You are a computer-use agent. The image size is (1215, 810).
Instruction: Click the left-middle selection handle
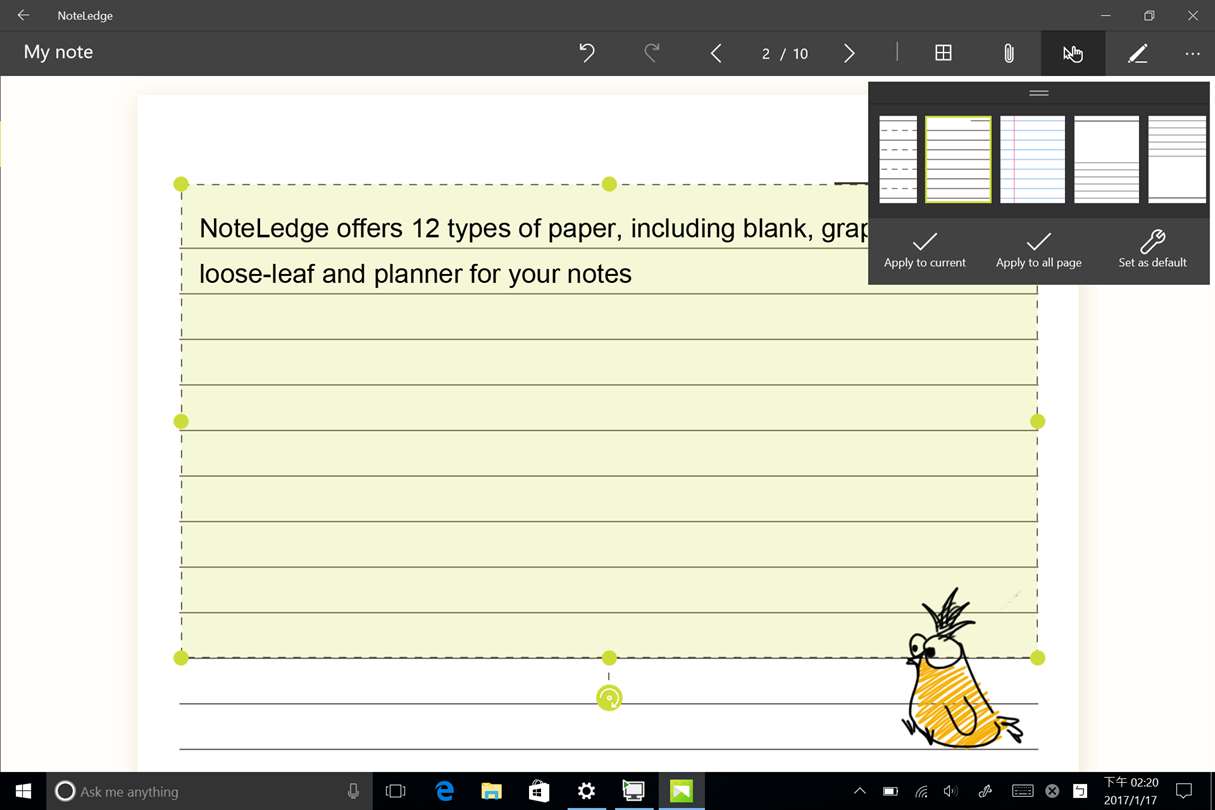click(x=181, y=421)
